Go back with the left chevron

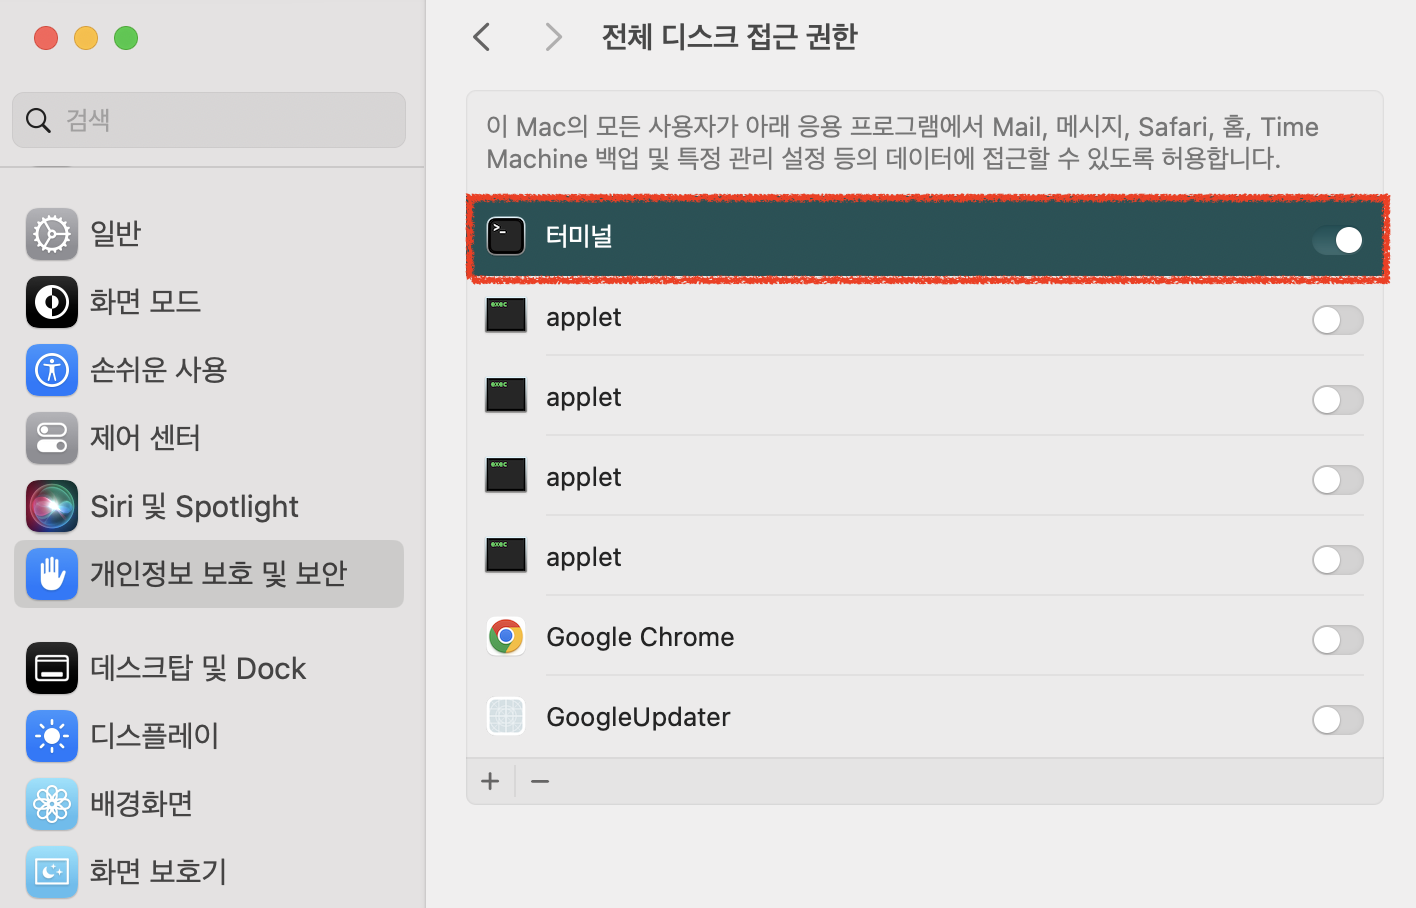pyautogui.click(x=482, y=37)
